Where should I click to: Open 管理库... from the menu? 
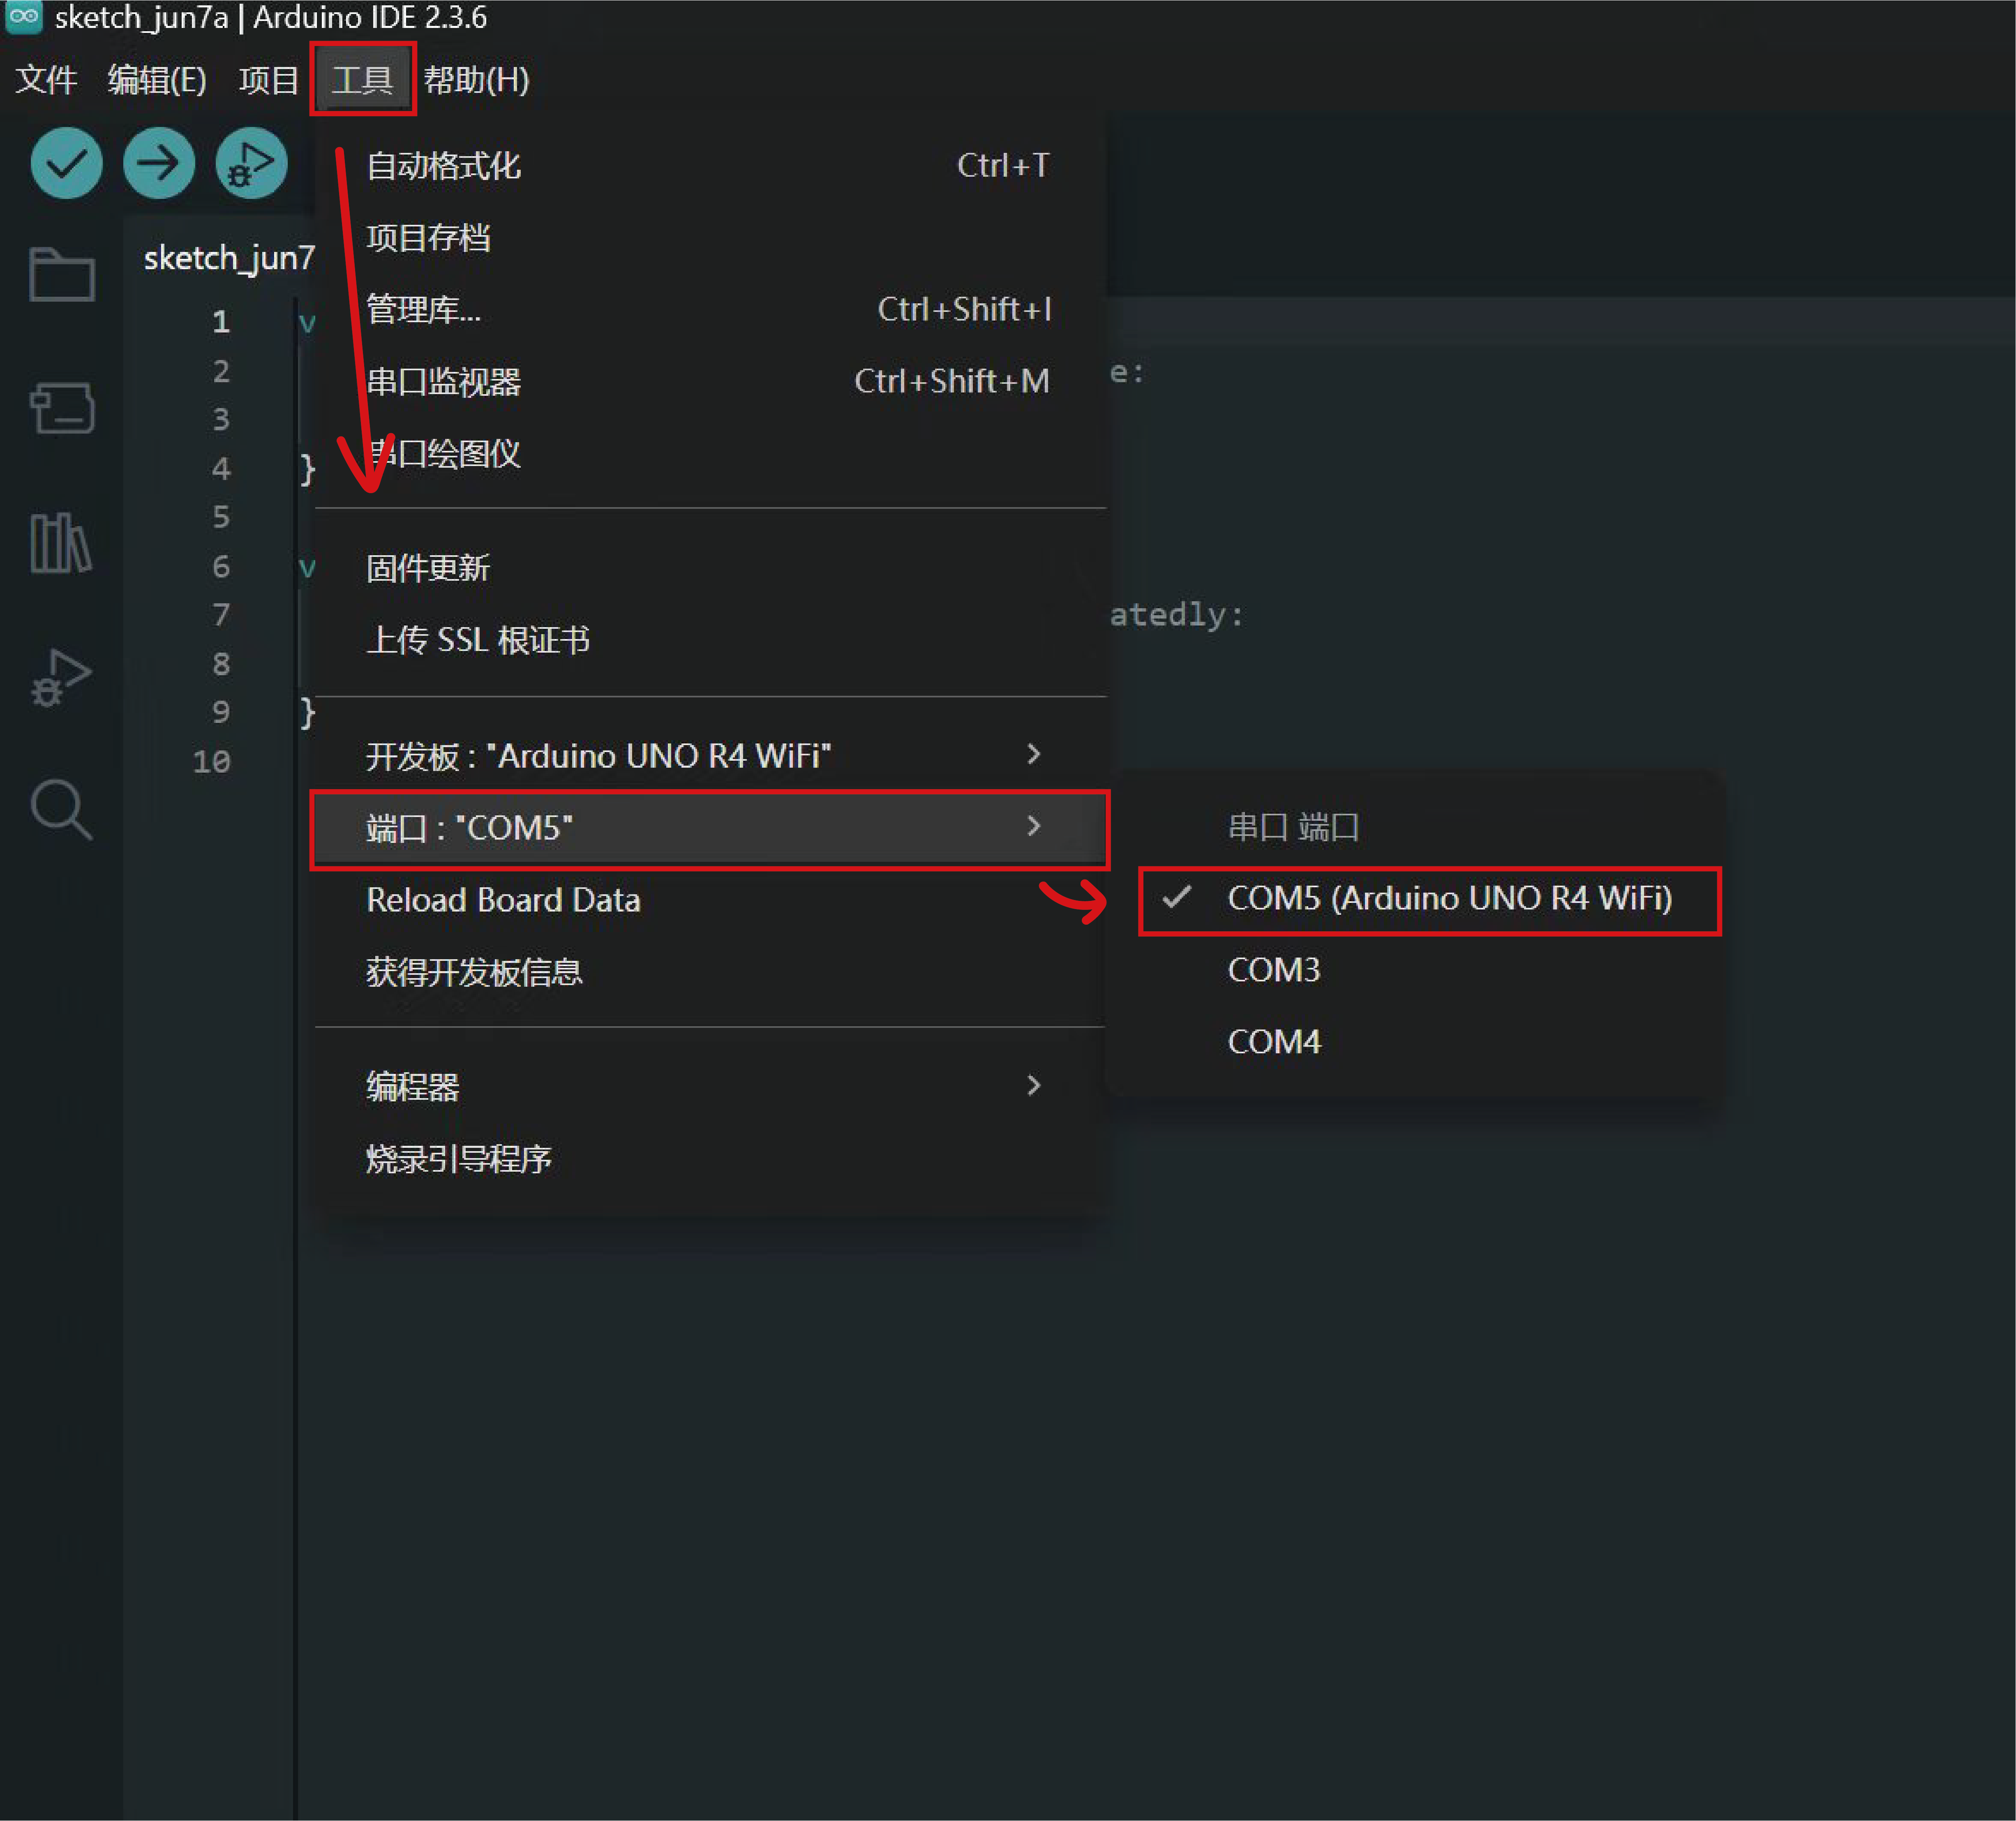(x=710, y=310)
